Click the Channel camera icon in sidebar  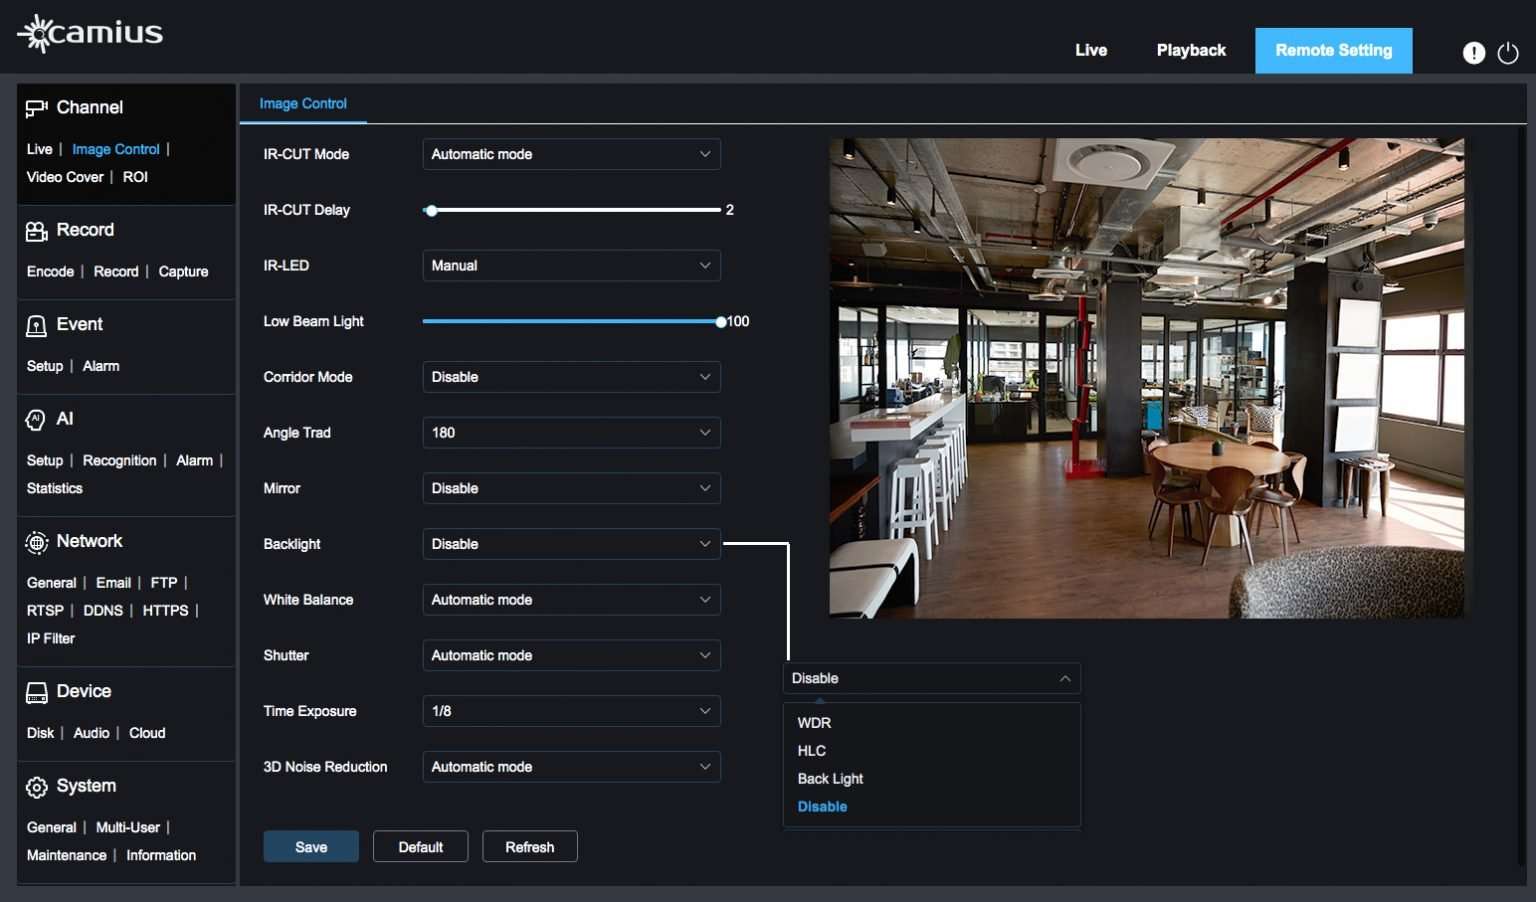pos(37,108)
